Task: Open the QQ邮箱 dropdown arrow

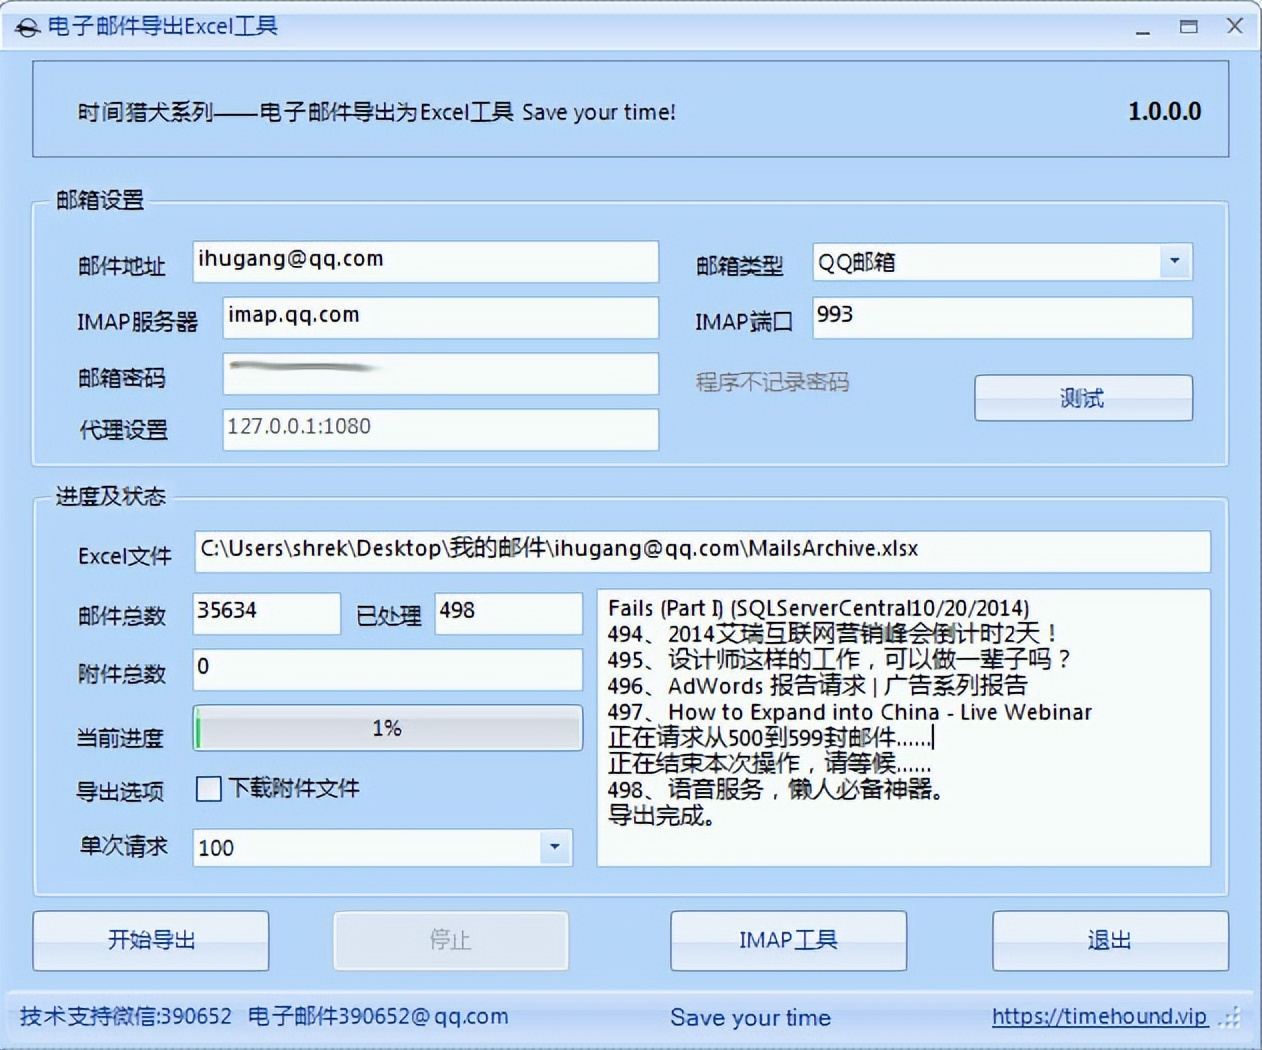Action: [x=1176, y=262]
